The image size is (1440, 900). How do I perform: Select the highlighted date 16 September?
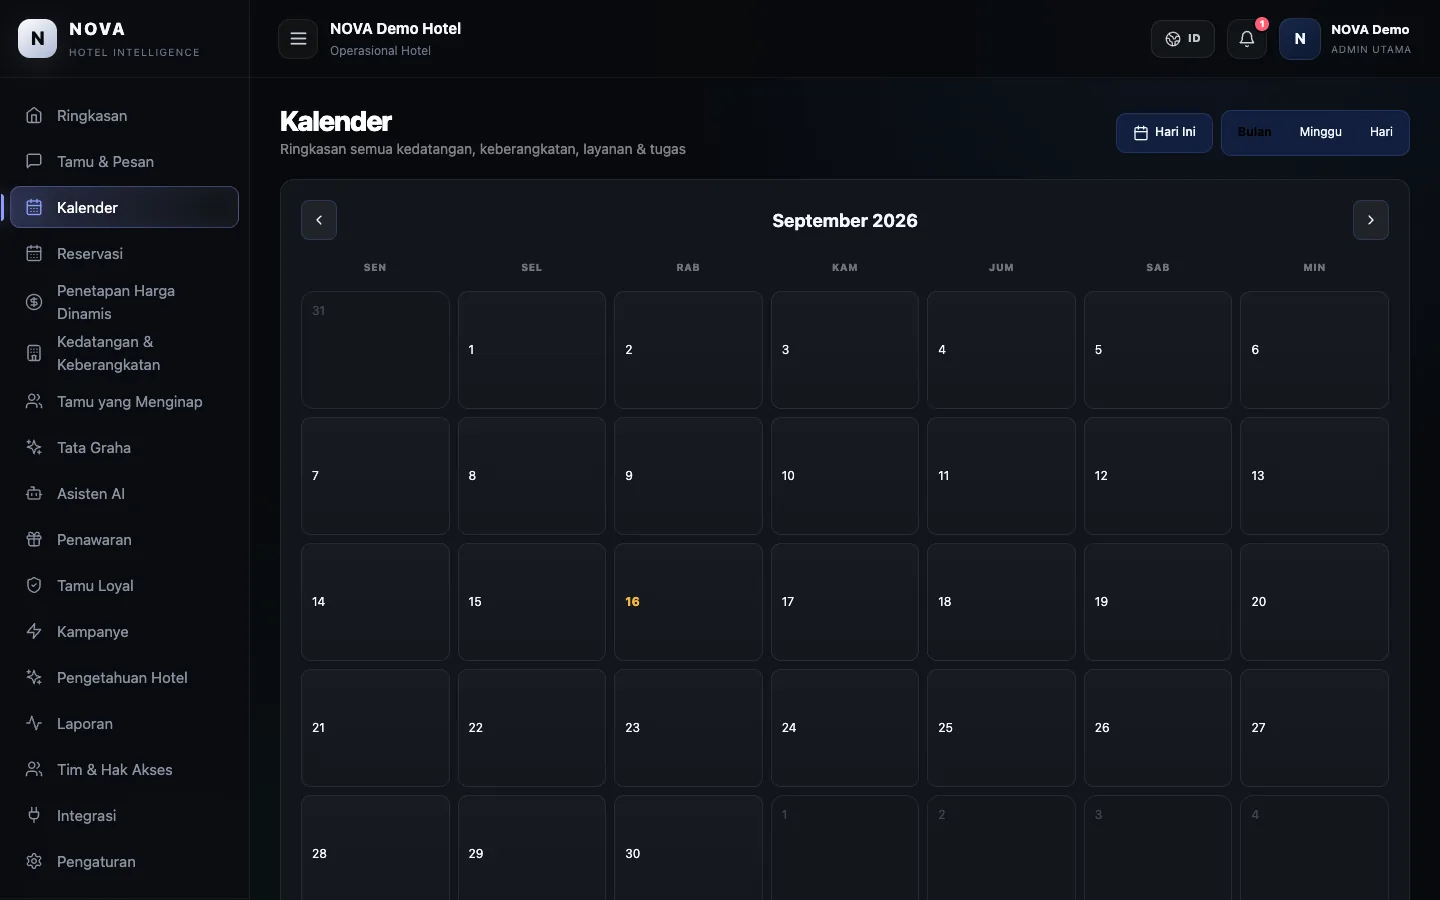[688, 602]
